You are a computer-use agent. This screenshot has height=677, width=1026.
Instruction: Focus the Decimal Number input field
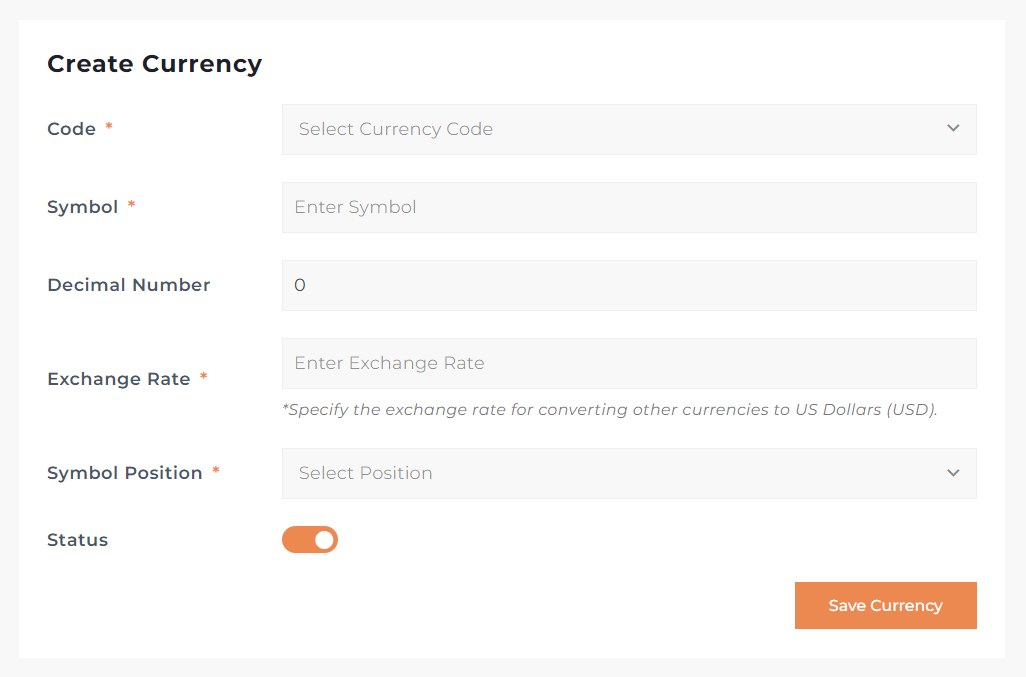click(628, 285)
